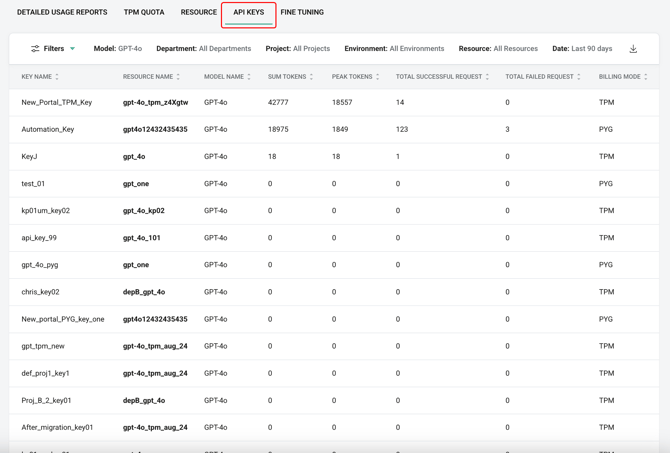Sort by Model Name column
The image size is (670, 453).
click(249, 76)
